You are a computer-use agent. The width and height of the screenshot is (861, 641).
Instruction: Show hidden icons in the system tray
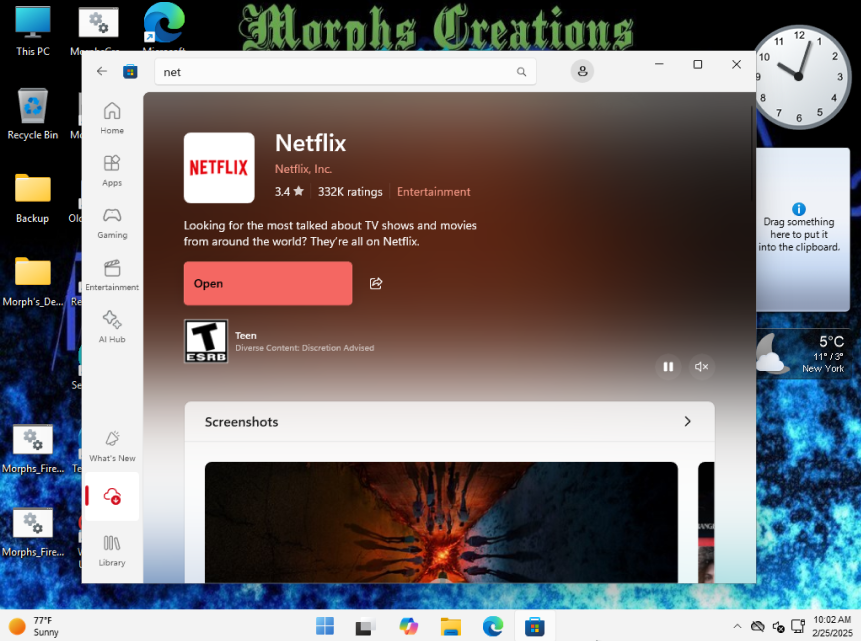[x=737, y=626]
